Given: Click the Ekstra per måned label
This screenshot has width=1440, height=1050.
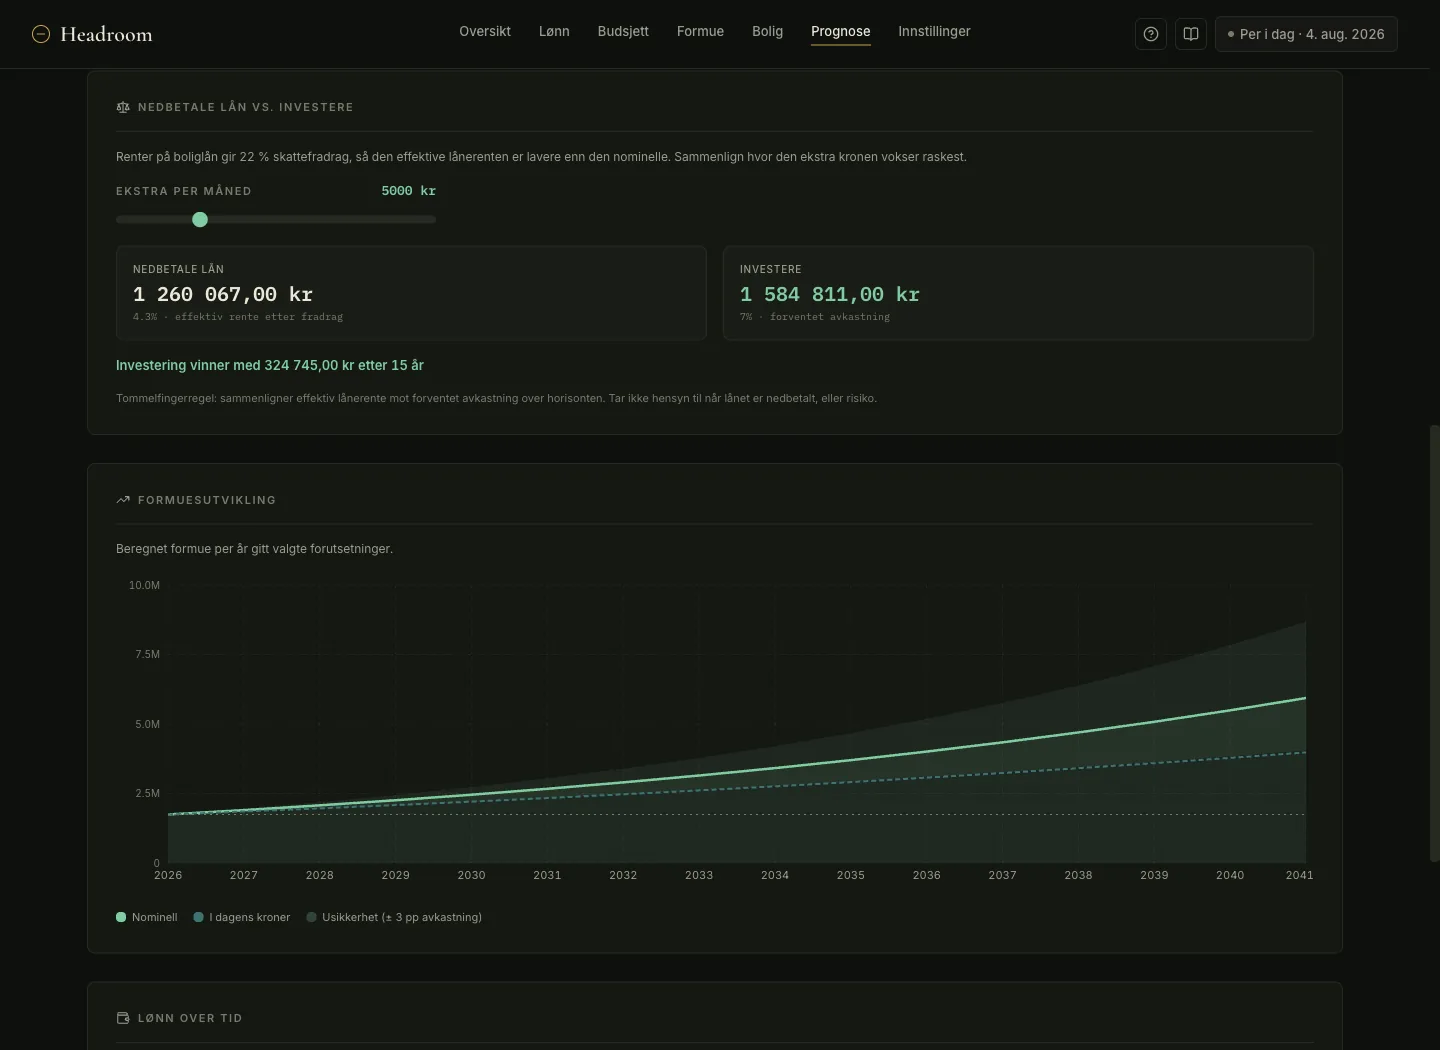Looking at the screenshot, I should point(184,191).
